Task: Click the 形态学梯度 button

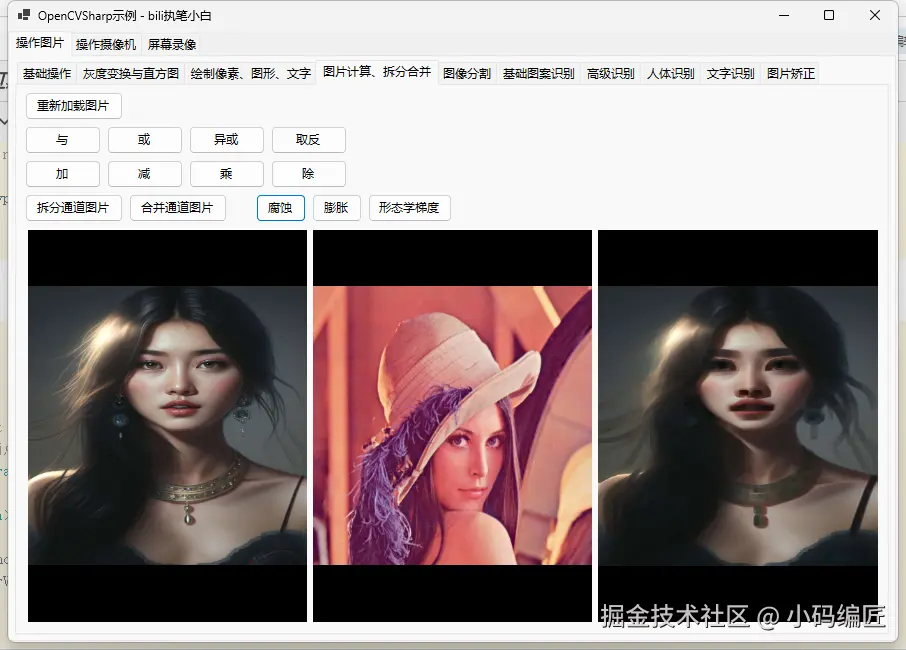Action: click(x=409, y=208)
